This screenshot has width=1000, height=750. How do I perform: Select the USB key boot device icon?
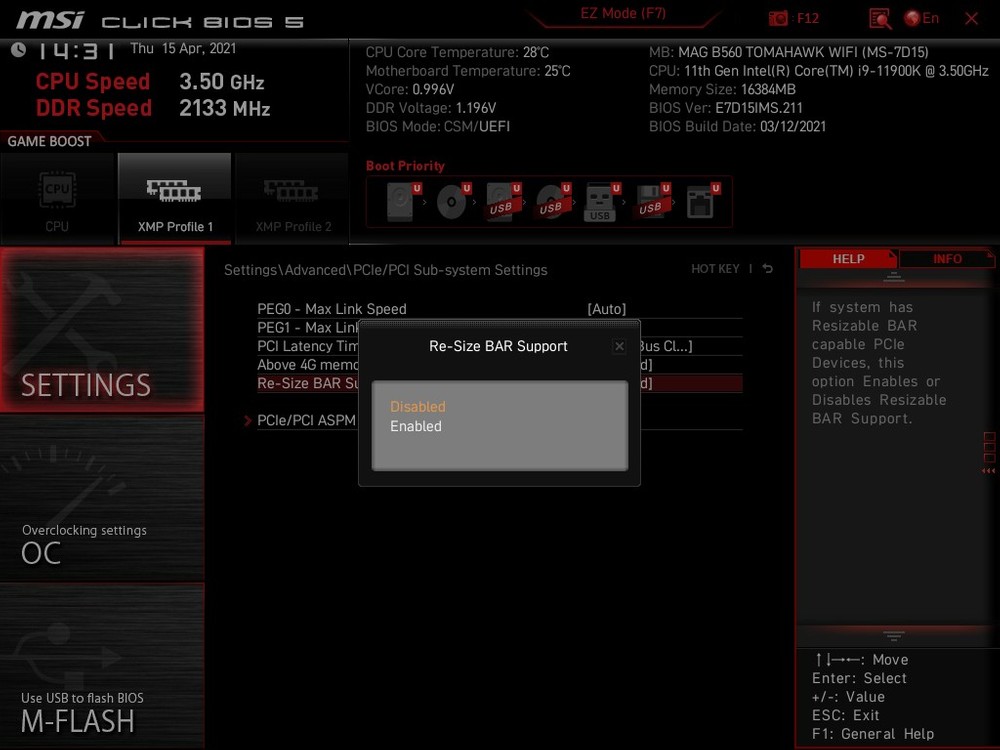(x=601, y=202)
